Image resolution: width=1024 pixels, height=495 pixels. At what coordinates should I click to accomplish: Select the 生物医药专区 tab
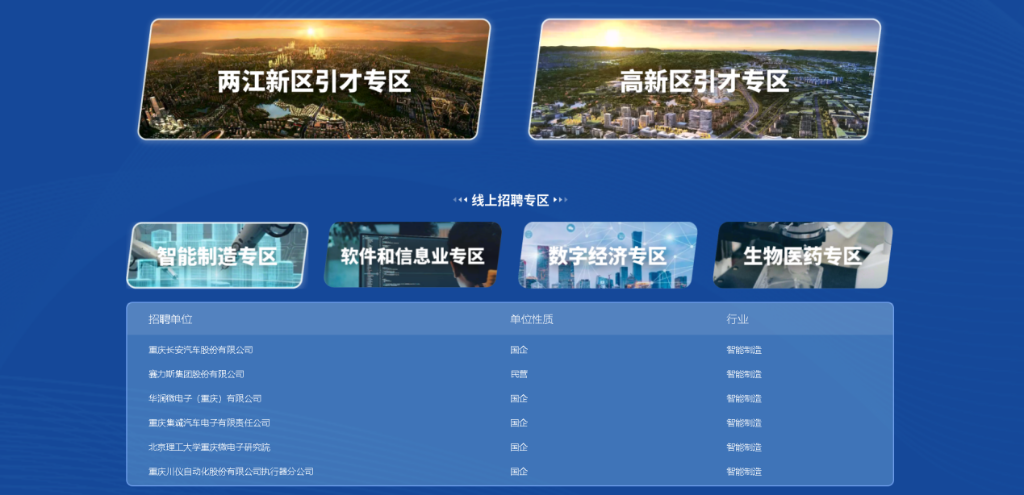tap(802, 256)
